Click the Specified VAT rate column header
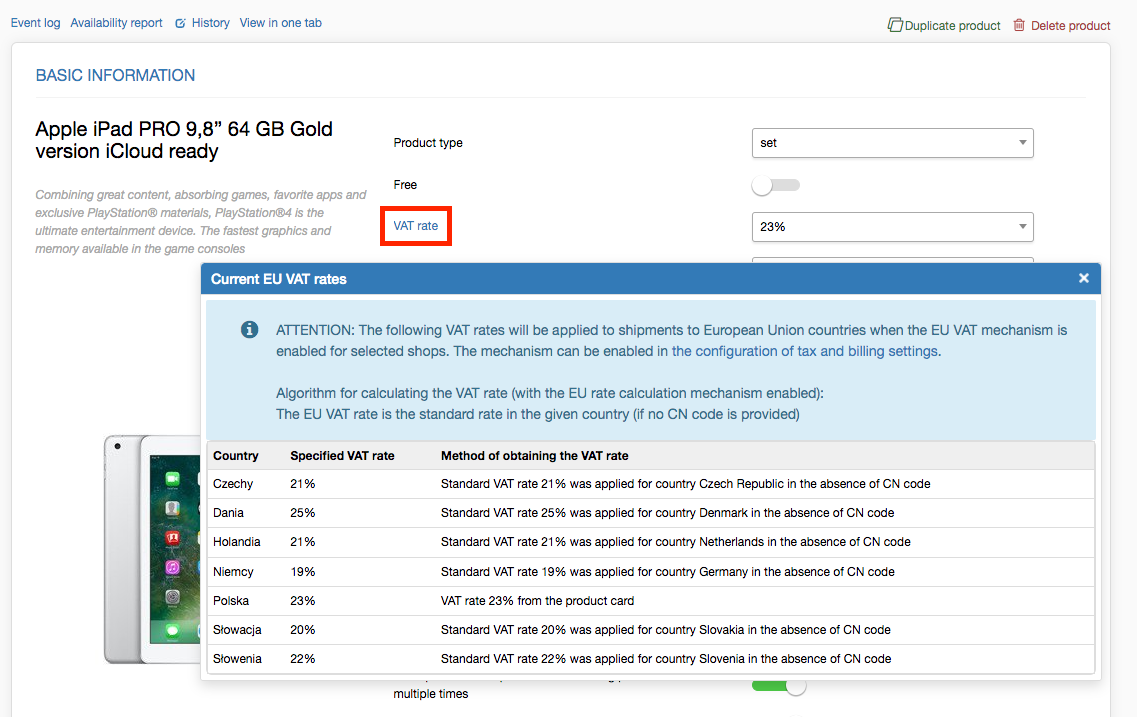1137x717 pixels. pyautogui.click(x=342, y=456)
